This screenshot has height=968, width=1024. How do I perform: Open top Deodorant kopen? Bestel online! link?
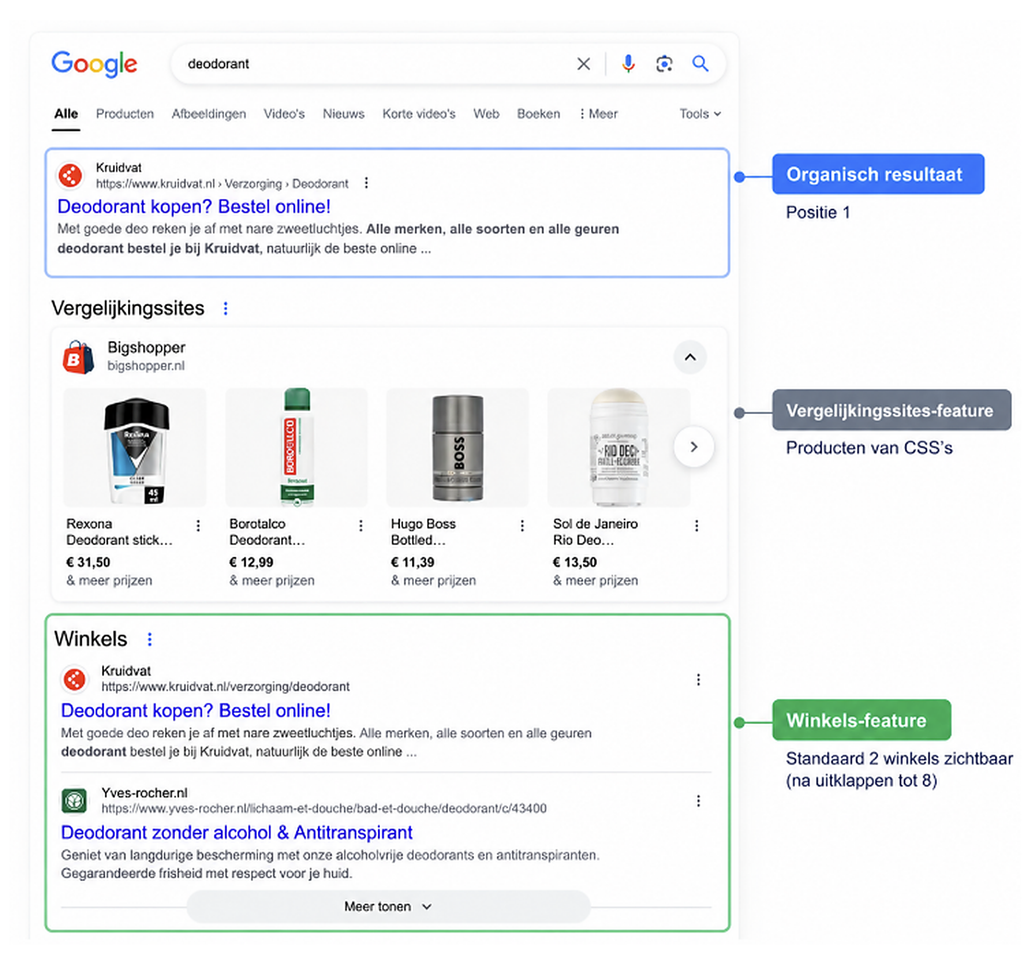click(194, 206)
